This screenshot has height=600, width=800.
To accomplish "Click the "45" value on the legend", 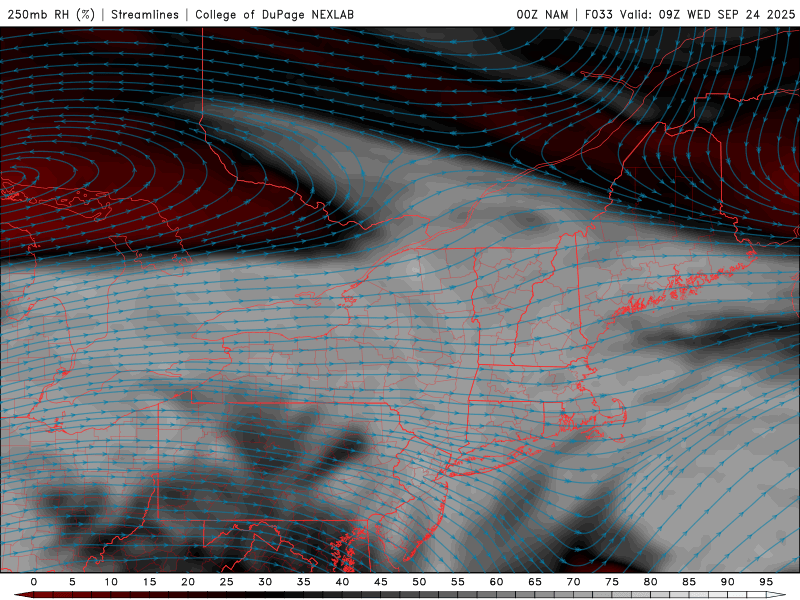I will [x=381, y=582].
